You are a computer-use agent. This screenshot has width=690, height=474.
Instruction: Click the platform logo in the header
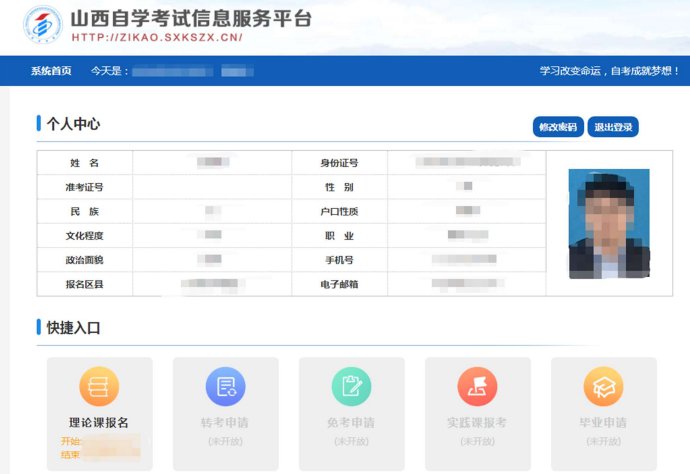point(41,26)
